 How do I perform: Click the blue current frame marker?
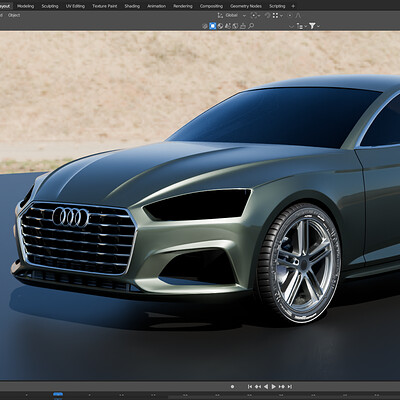[58, 395]
